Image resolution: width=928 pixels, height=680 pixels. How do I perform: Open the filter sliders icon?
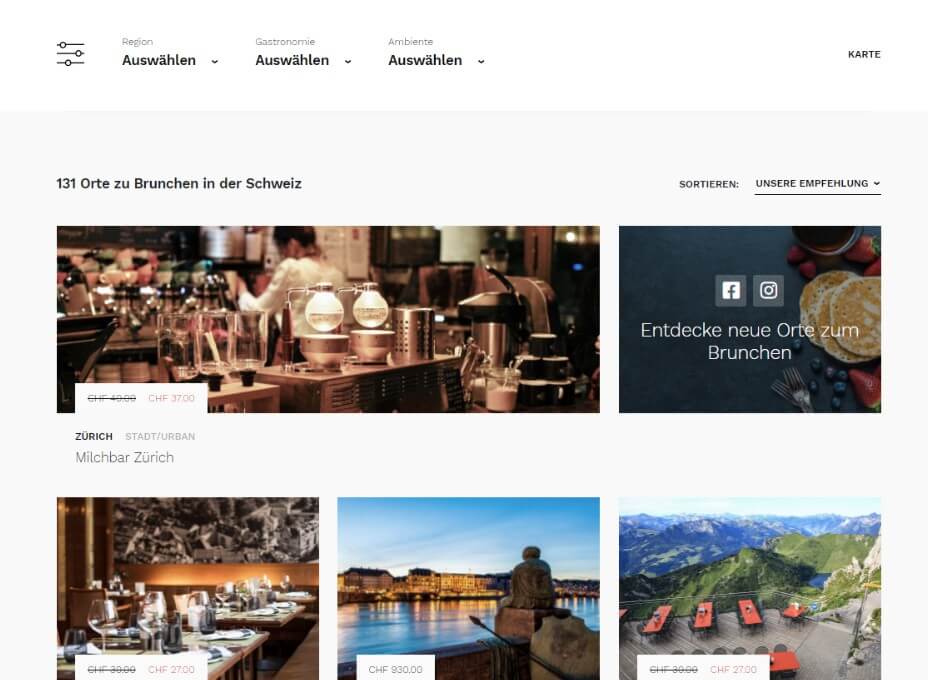(x=70, y=54)
